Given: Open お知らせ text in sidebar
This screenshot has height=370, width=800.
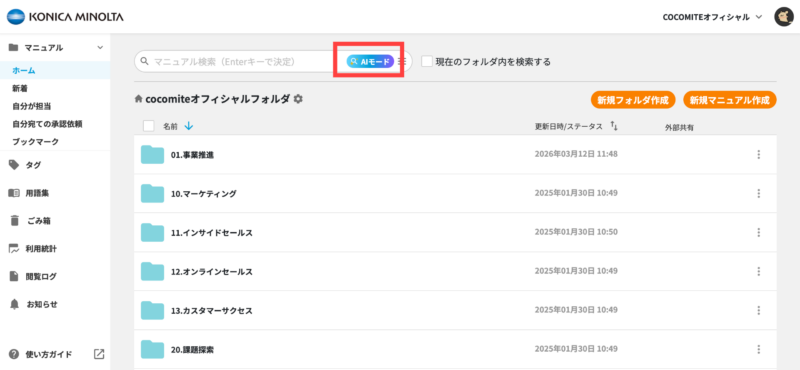Looking at the screenshot, I should pyautogui.click(x=41, y=304).
